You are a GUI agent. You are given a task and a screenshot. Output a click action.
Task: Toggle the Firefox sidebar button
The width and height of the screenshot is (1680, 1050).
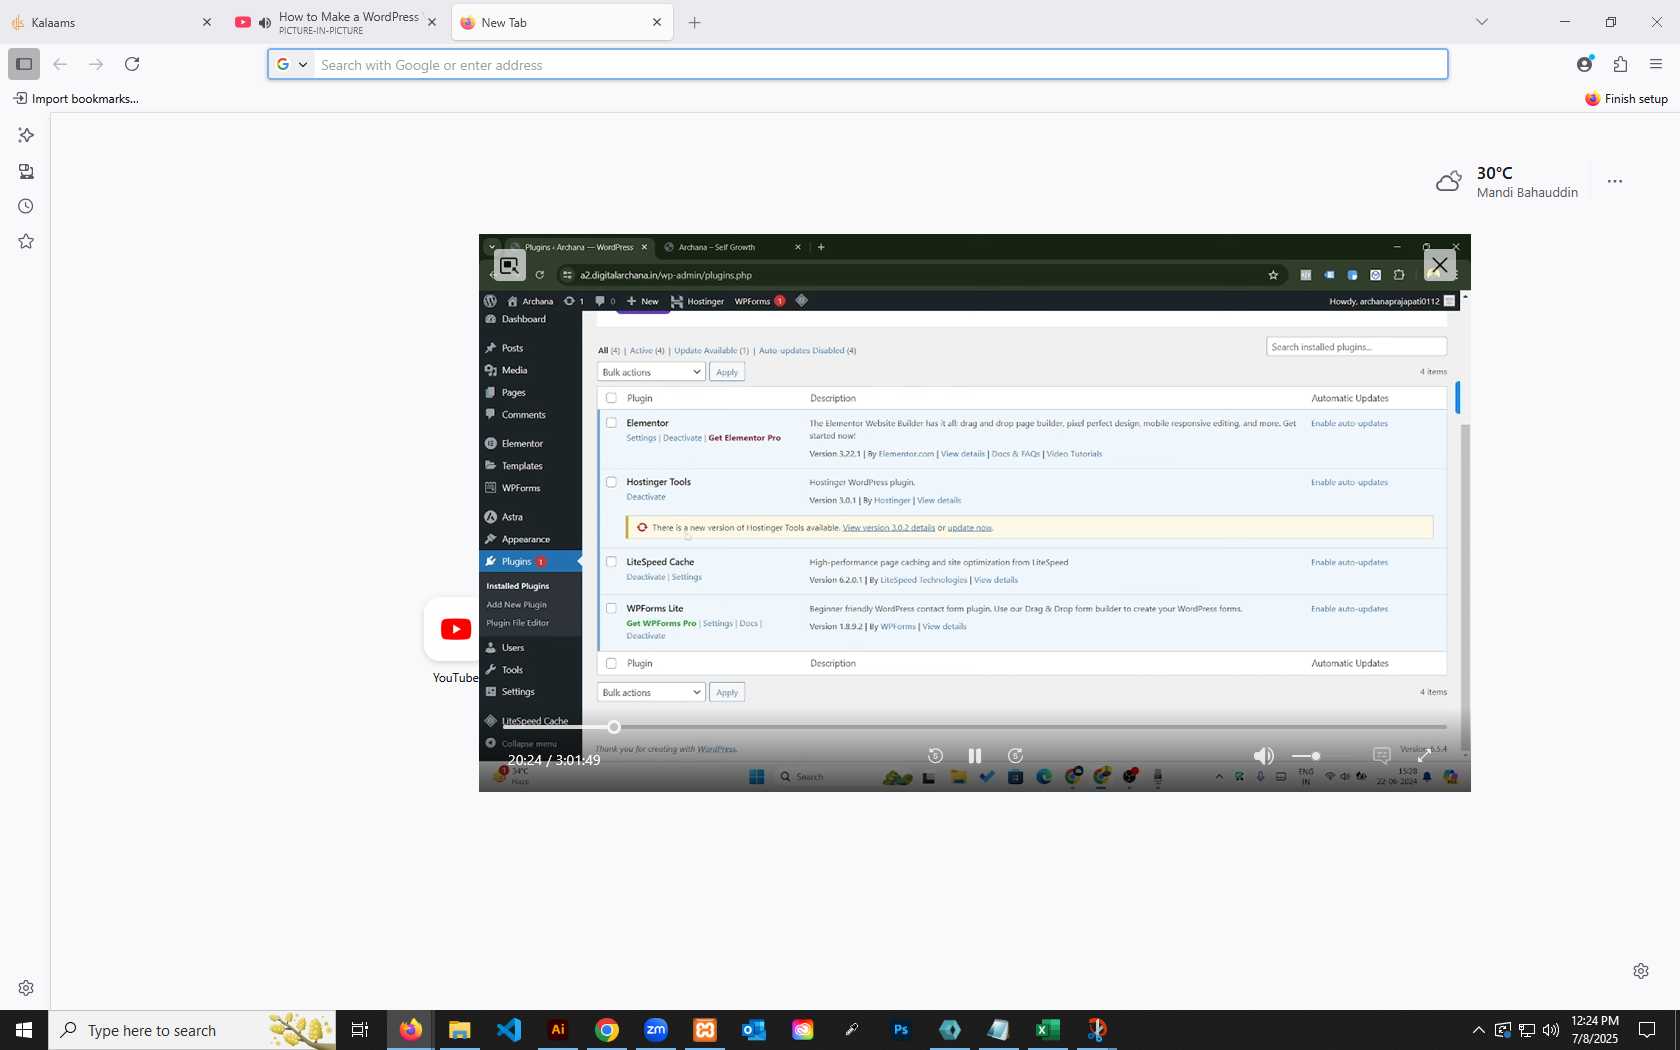tap(24, 64)
